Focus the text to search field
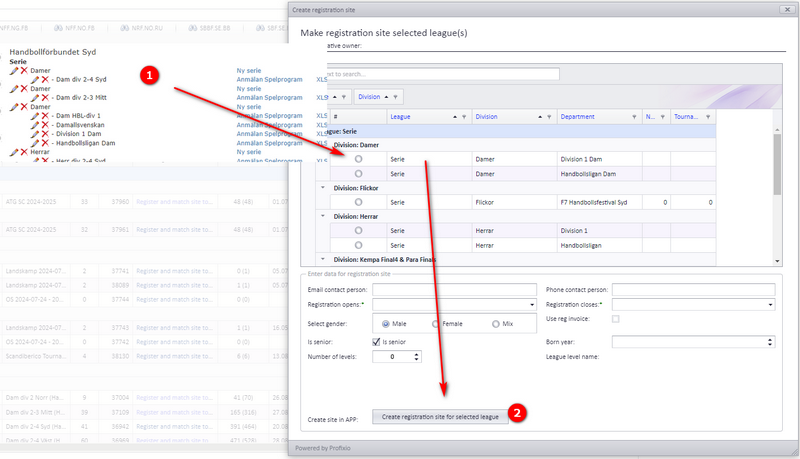The height and width of the screenshot is (459, 800). 442,74
